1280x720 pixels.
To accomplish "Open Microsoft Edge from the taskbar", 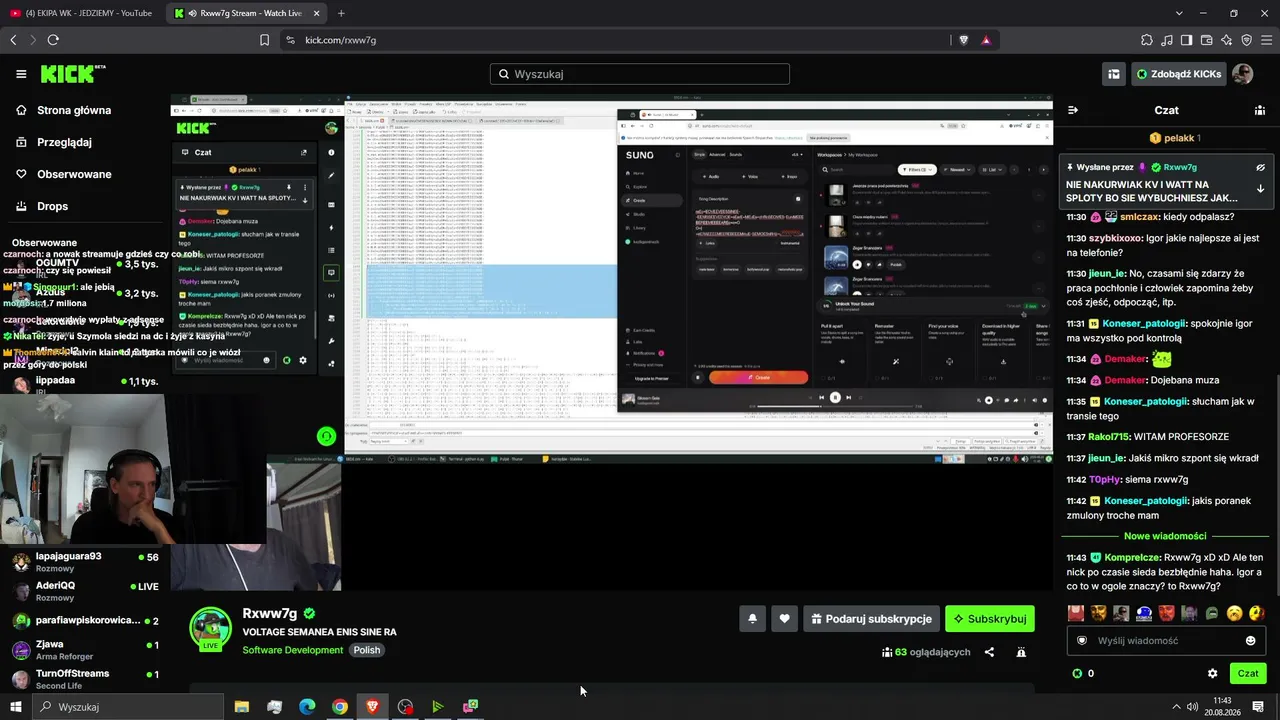I will pyautogui.click(x=307, y=707).
